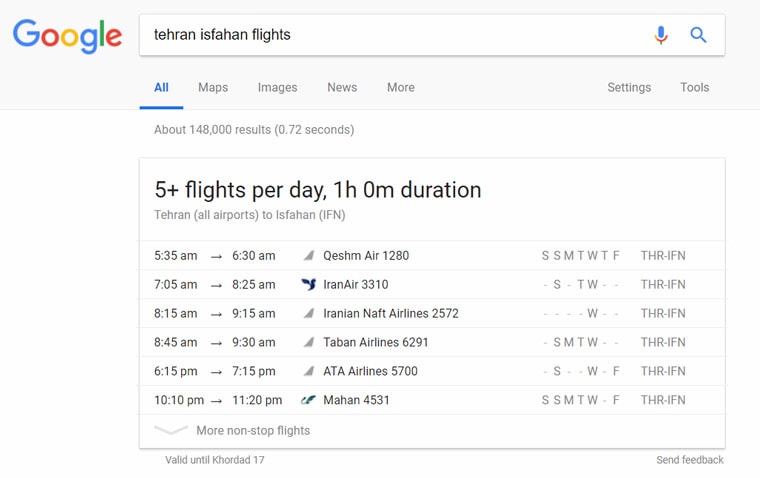Click the Qeshm Air airline icon

pyautogui.click(x=309, y=255)
